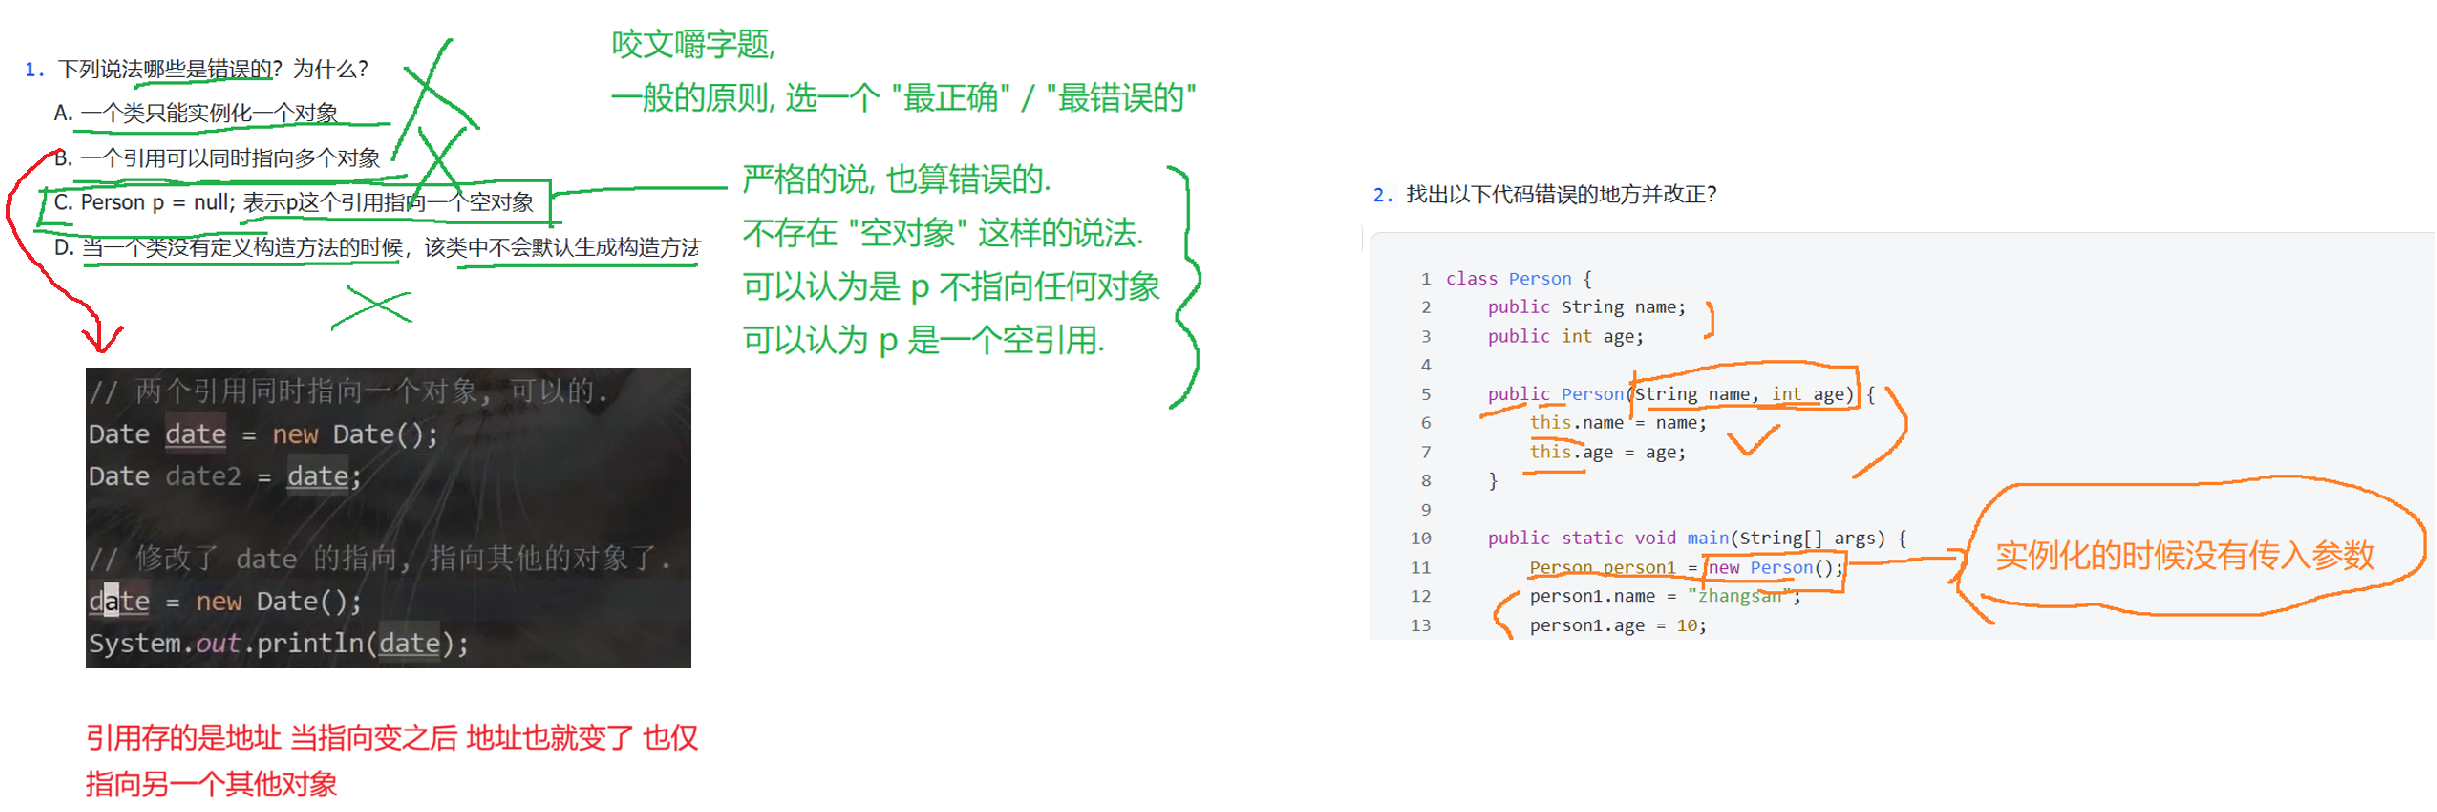Click code line 'Date date = new Date();'
The width and height of the screenshot is (2437, 812).
[263, 434]
